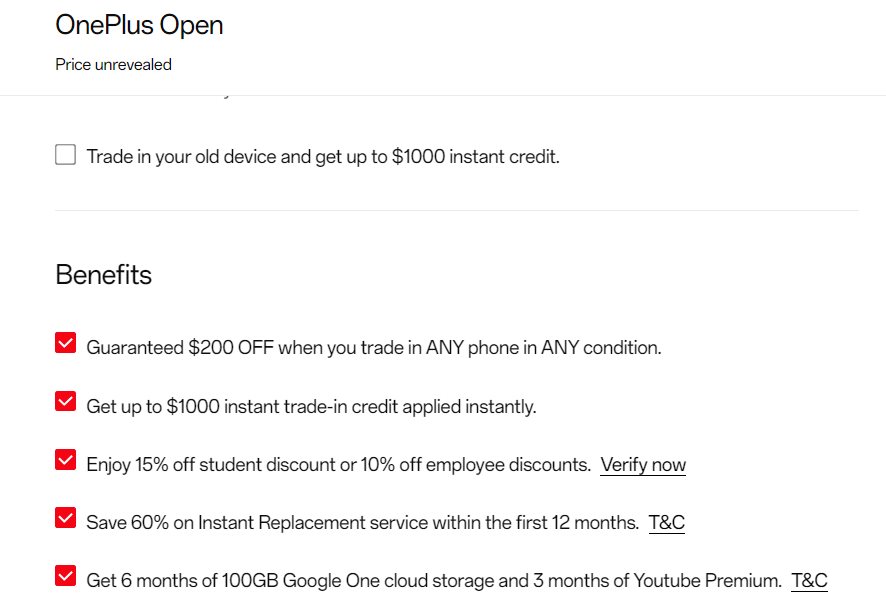Select the Benefits section heading
Screen dimensions: 886x605
103,275
